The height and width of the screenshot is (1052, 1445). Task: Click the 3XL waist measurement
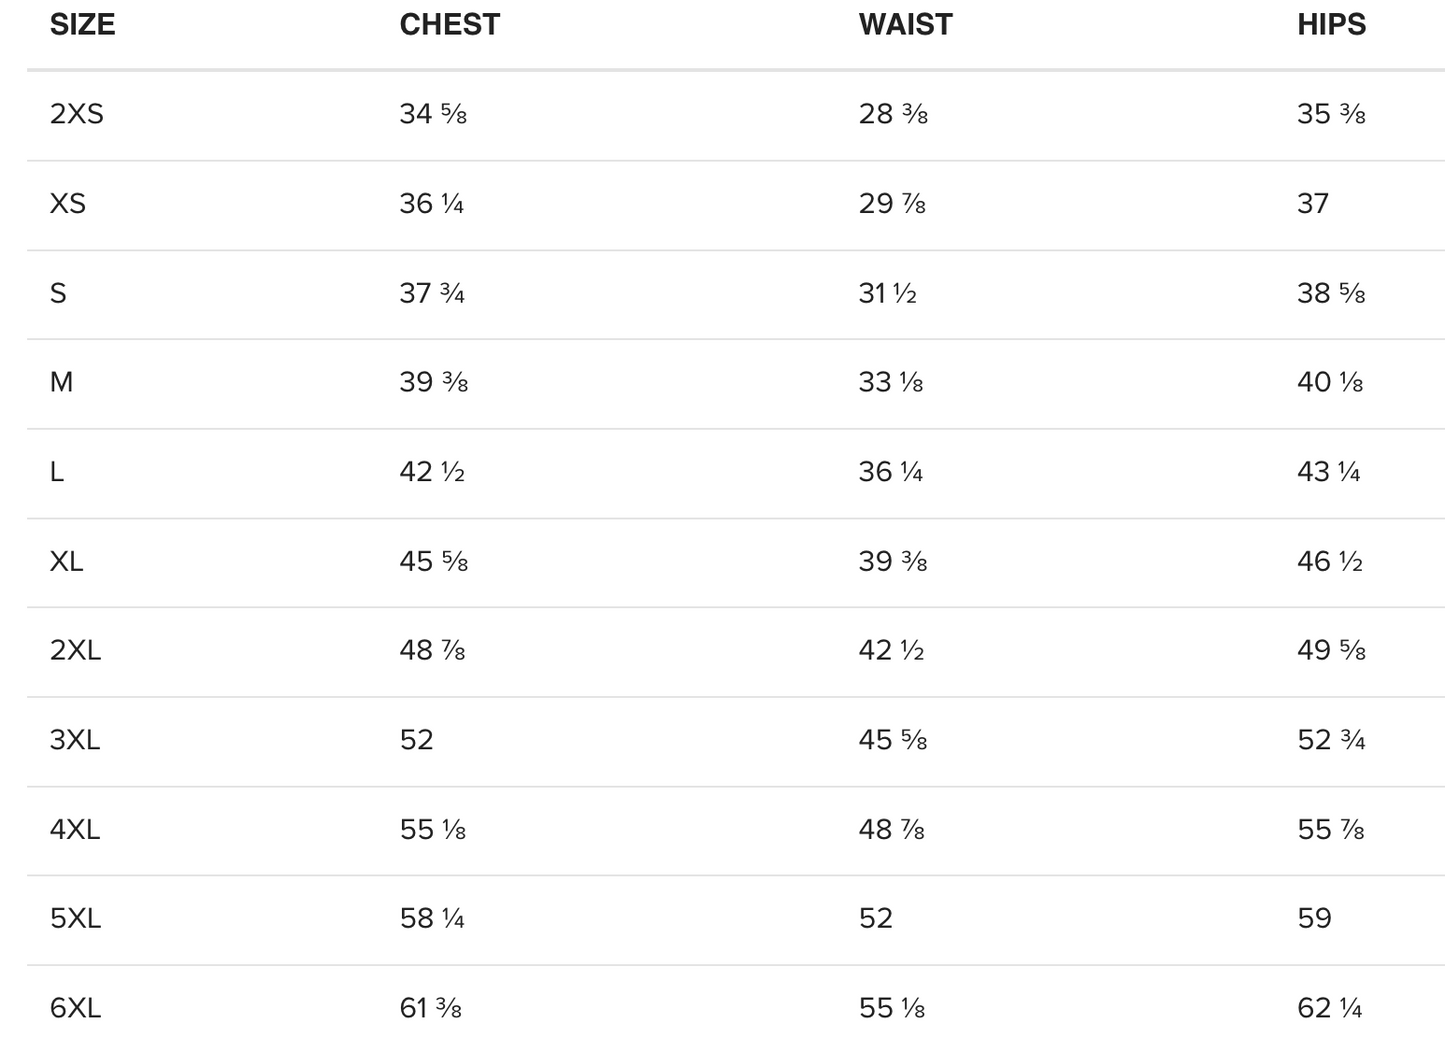point(892,740)
